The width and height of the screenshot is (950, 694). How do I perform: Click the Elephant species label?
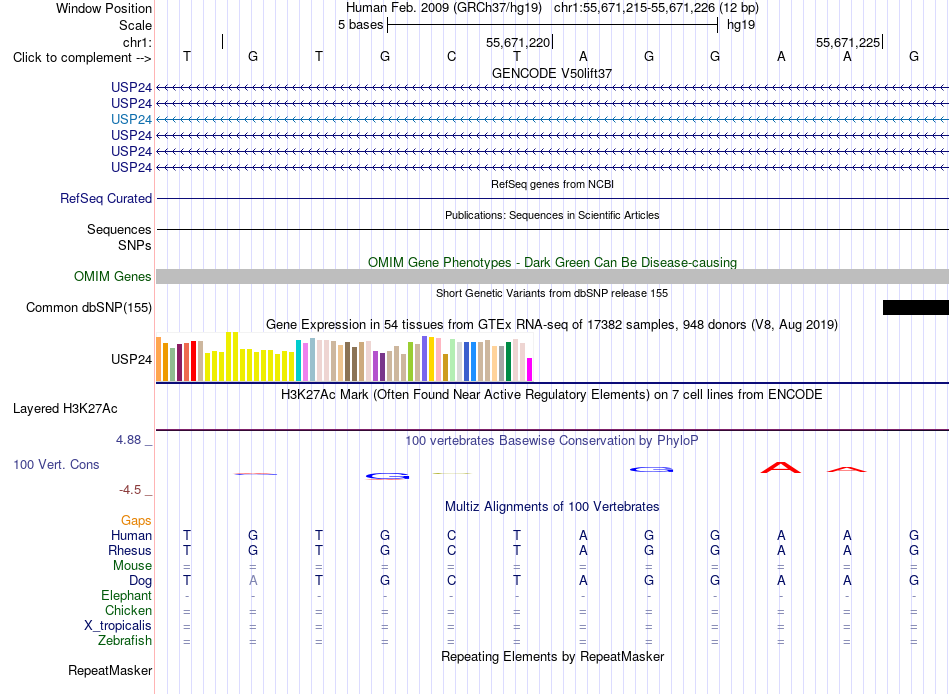tap(126, 596)
